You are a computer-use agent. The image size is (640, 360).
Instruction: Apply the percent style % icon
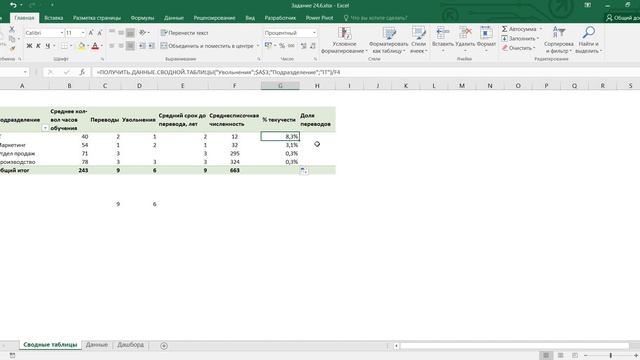point(282,46)
